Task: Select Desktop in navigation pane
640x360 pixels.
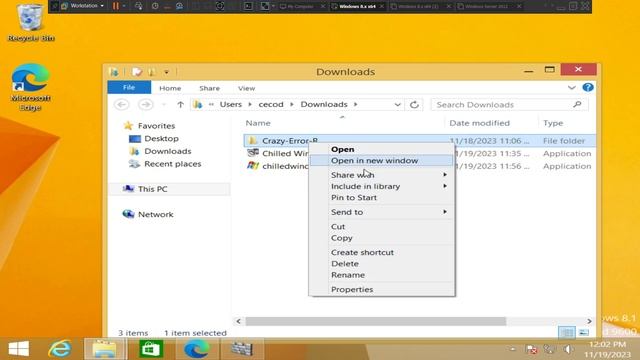Action: pyautogui.click(x=161, y=138)
